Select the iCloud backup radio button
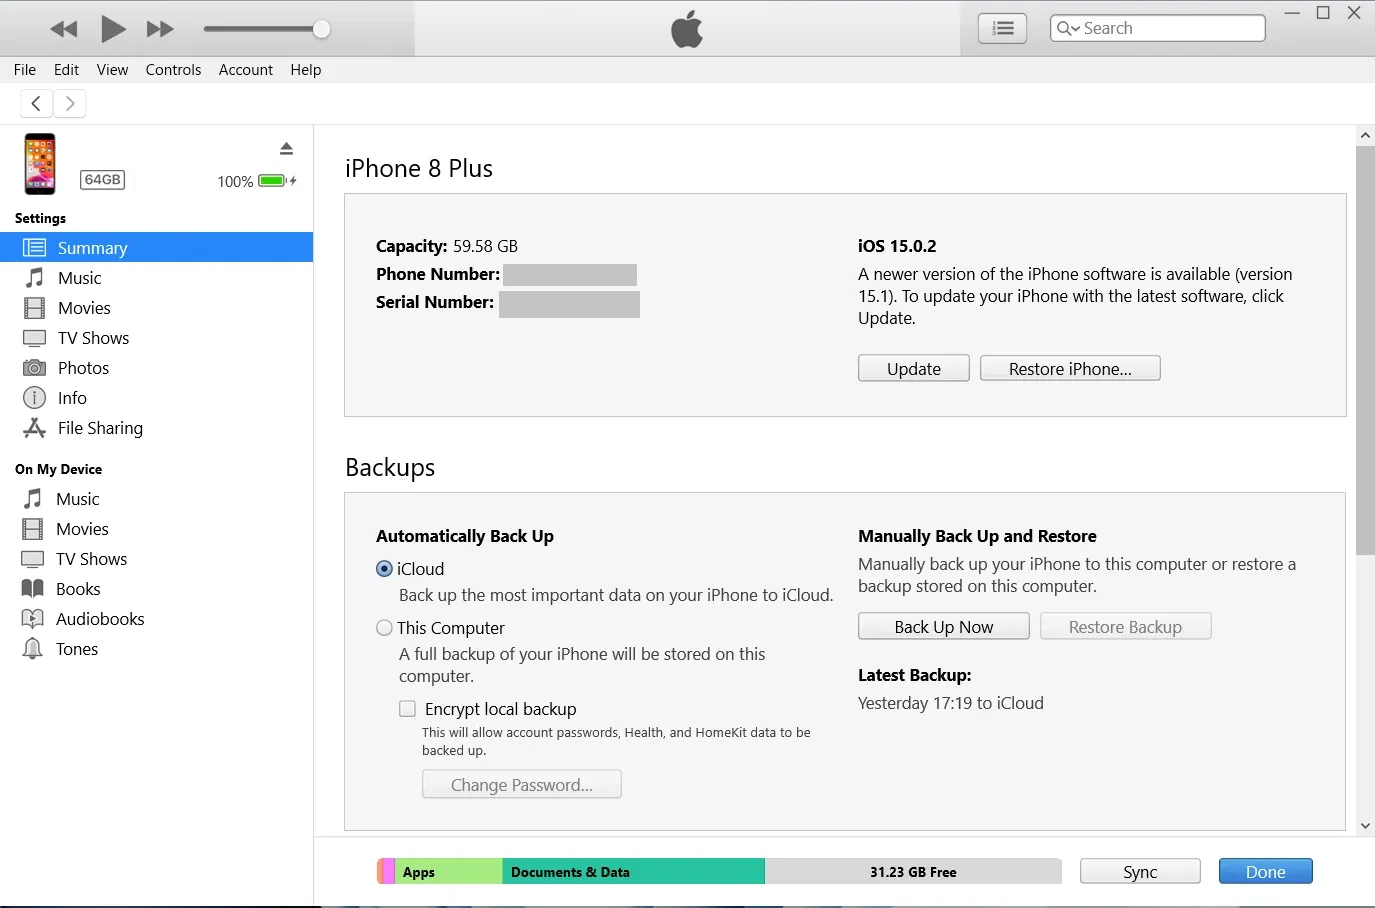Image resolution: width=1375 pixels, height=908 pixels. (384, 569)
